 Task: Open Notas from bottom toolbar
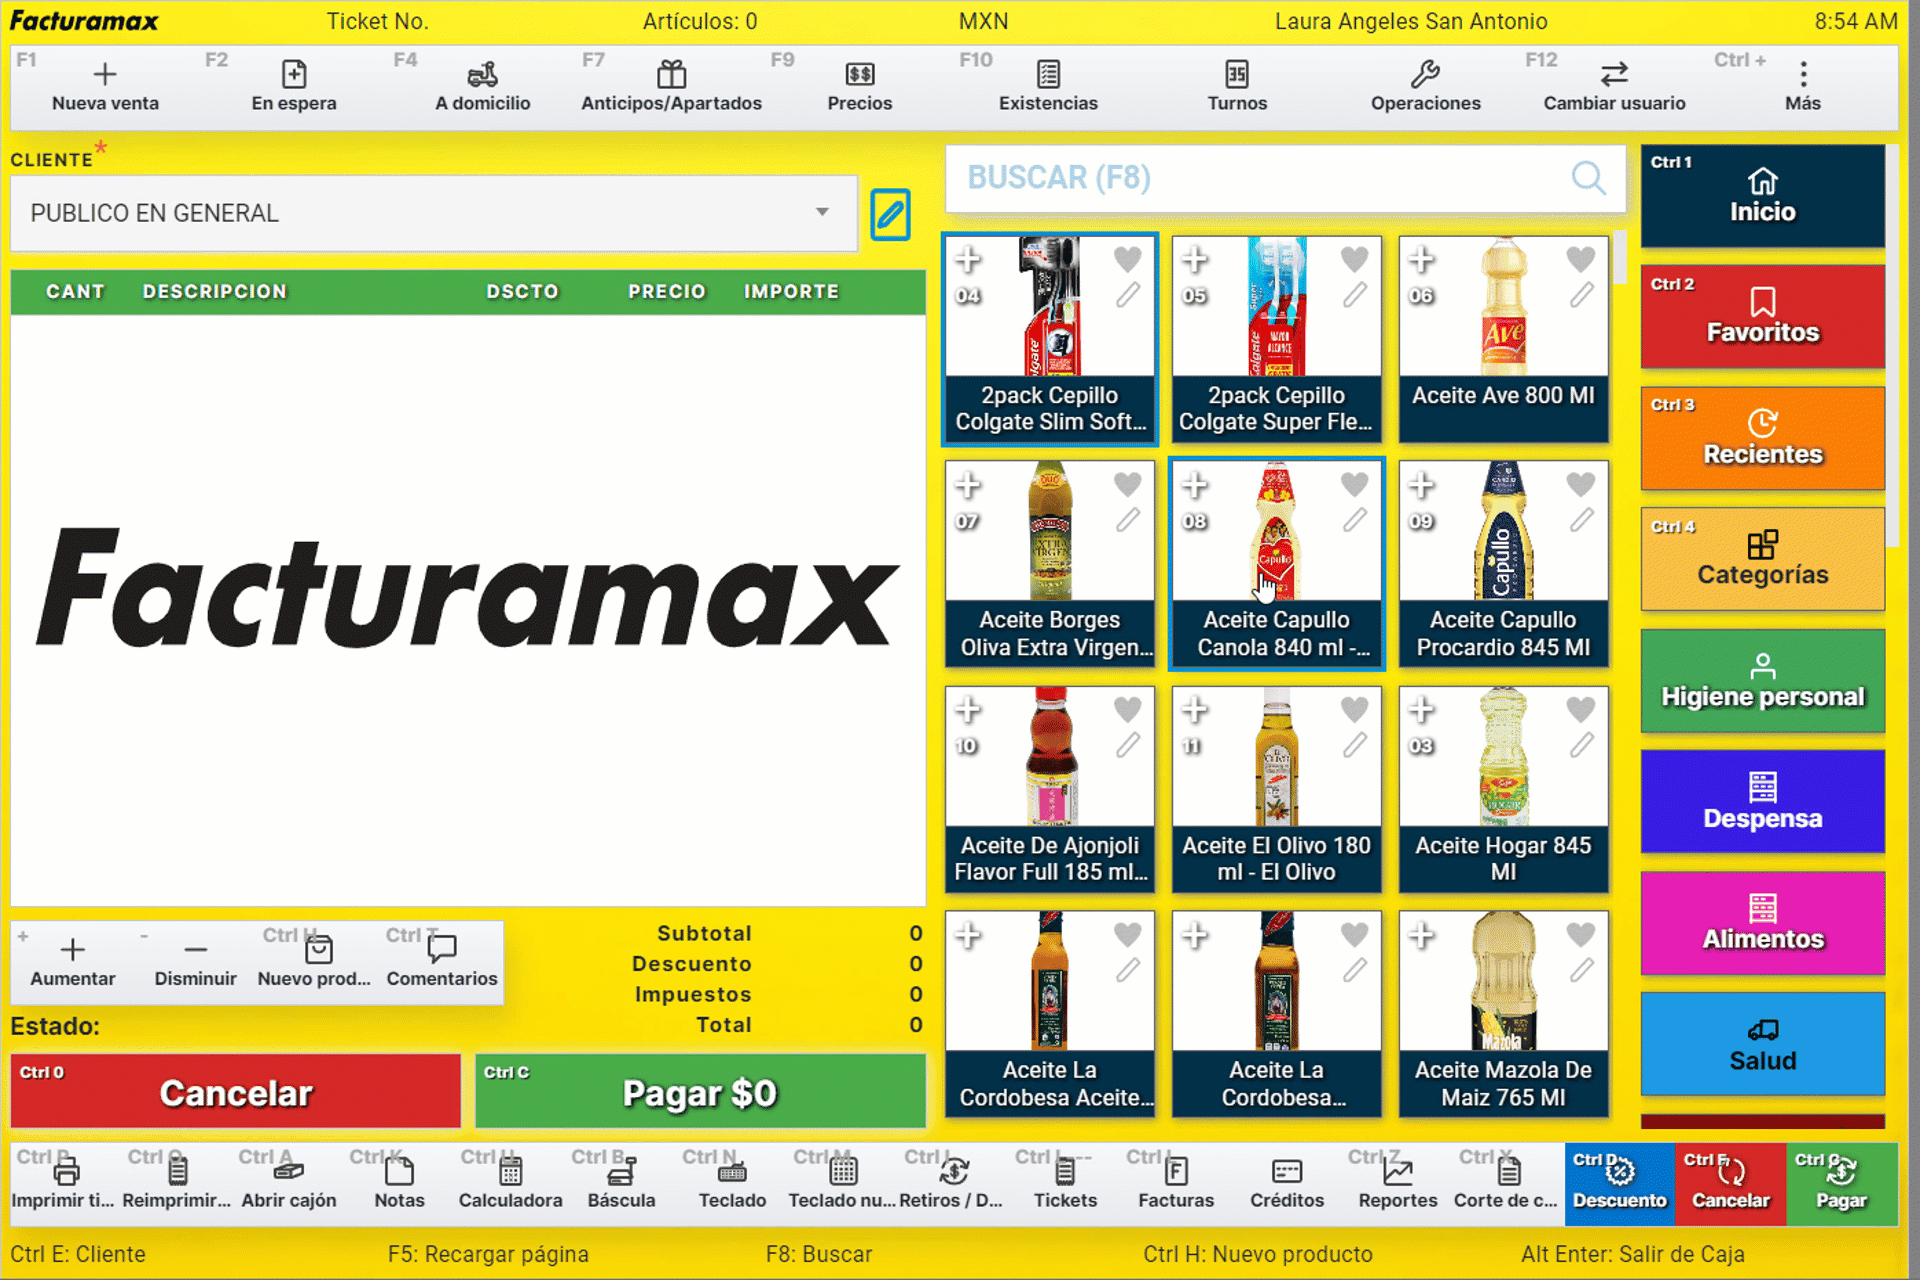[399, 1184]
